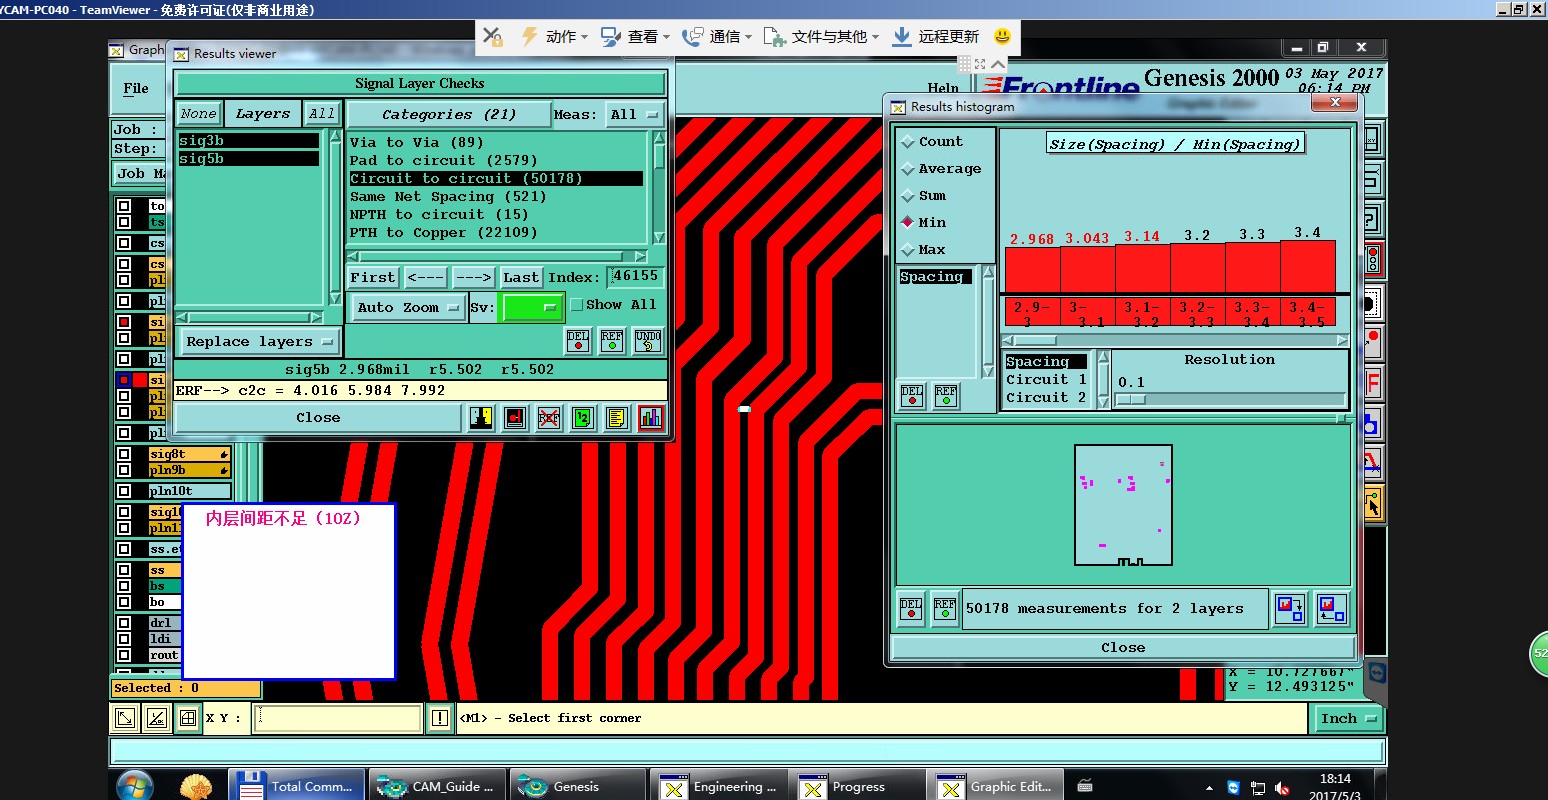Click the Index input field
The width and height of the screenshot is (1548, 800).
[636, 277]
